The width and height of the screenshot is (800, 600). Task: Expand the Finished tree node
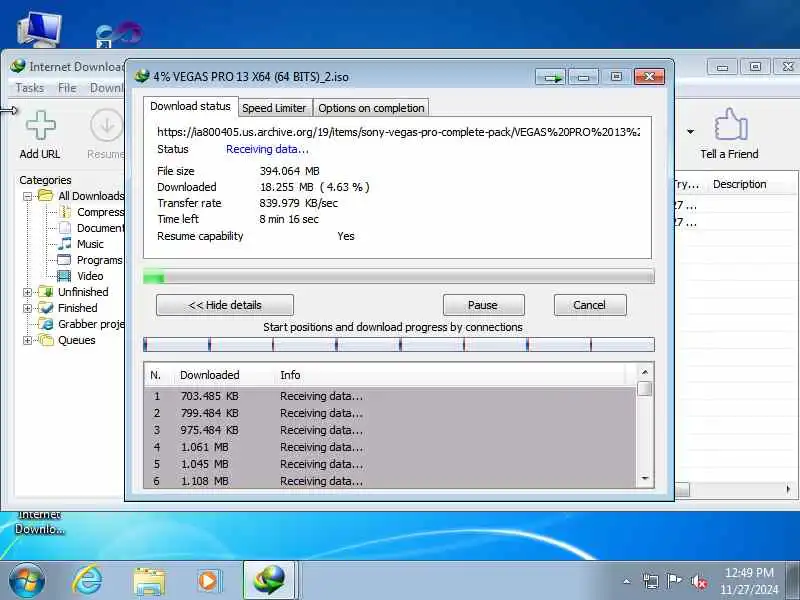click(x=28, y=309)
